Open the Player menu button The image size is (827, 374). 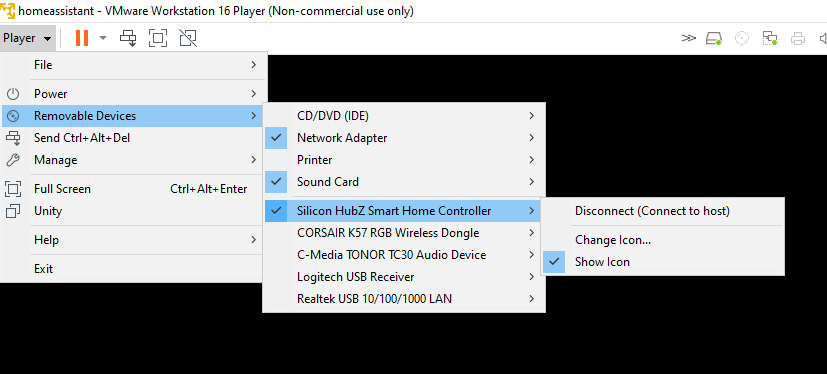coord(27,38)
